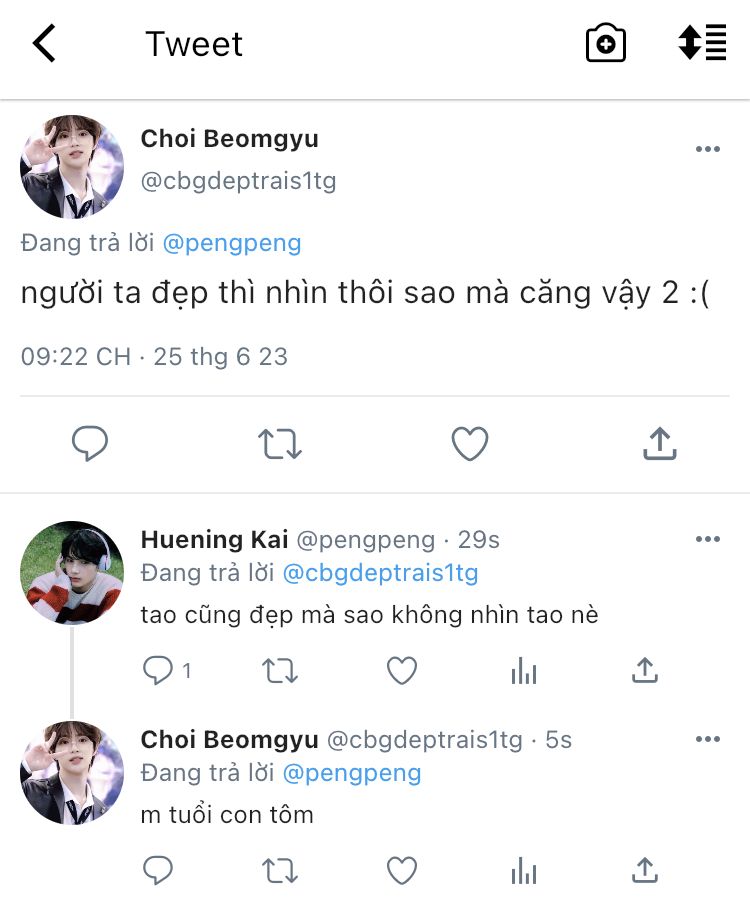Open more options on Huening Kai's reply
Viewport: 750px width, 903px height.
tap(707, 540)
